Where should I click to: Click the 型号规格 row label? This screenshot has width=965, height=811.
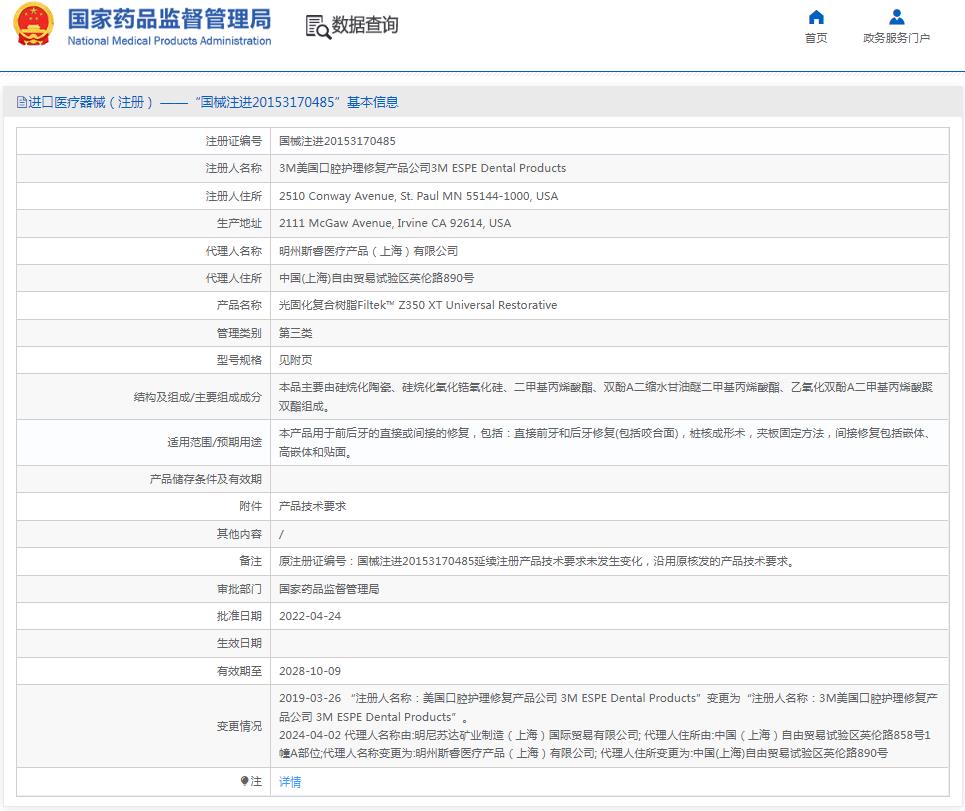coord(239,360)
